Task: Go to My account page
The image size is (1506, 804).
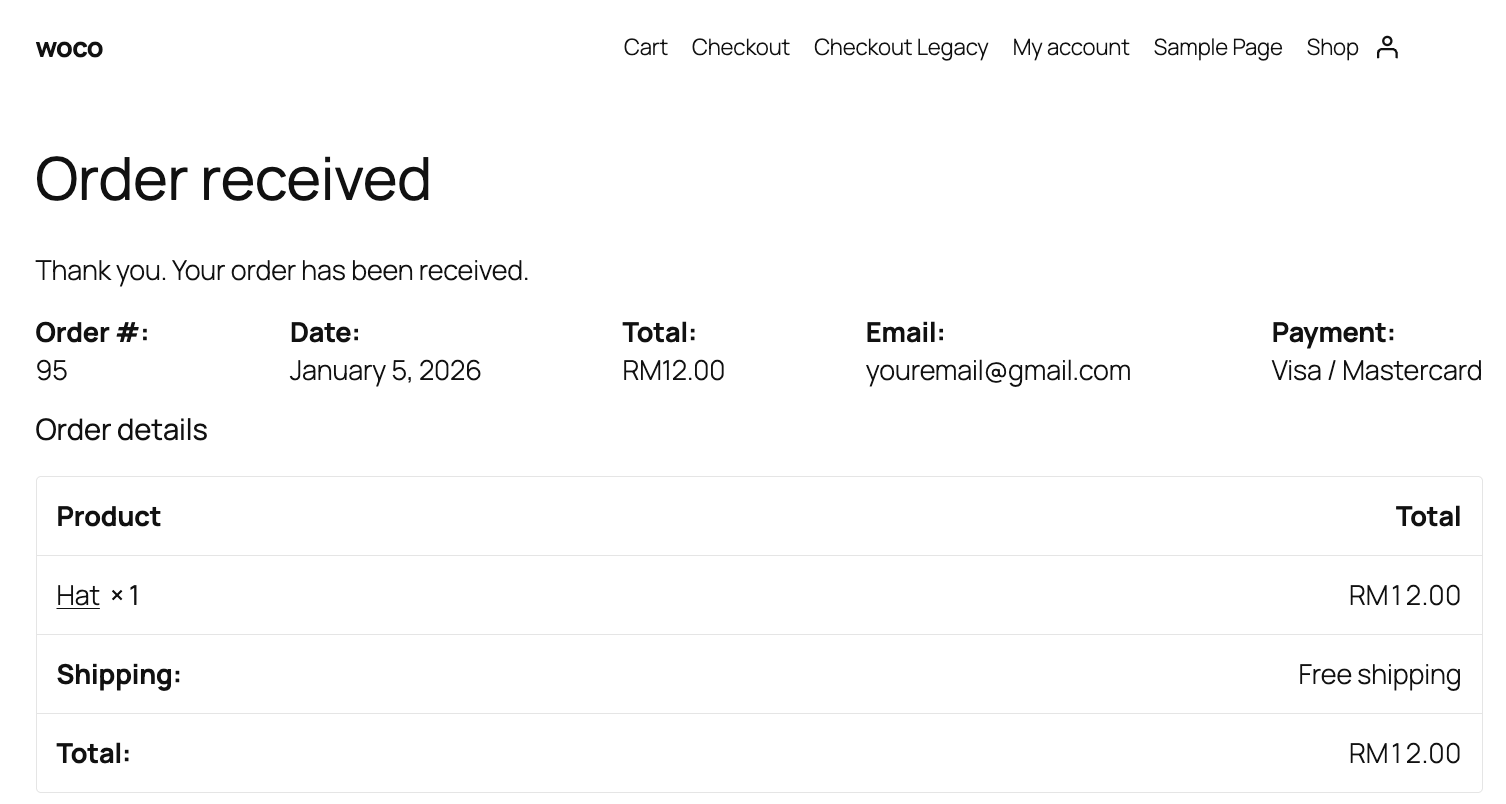Action: pyautogui.click(x=1070, y=47)
